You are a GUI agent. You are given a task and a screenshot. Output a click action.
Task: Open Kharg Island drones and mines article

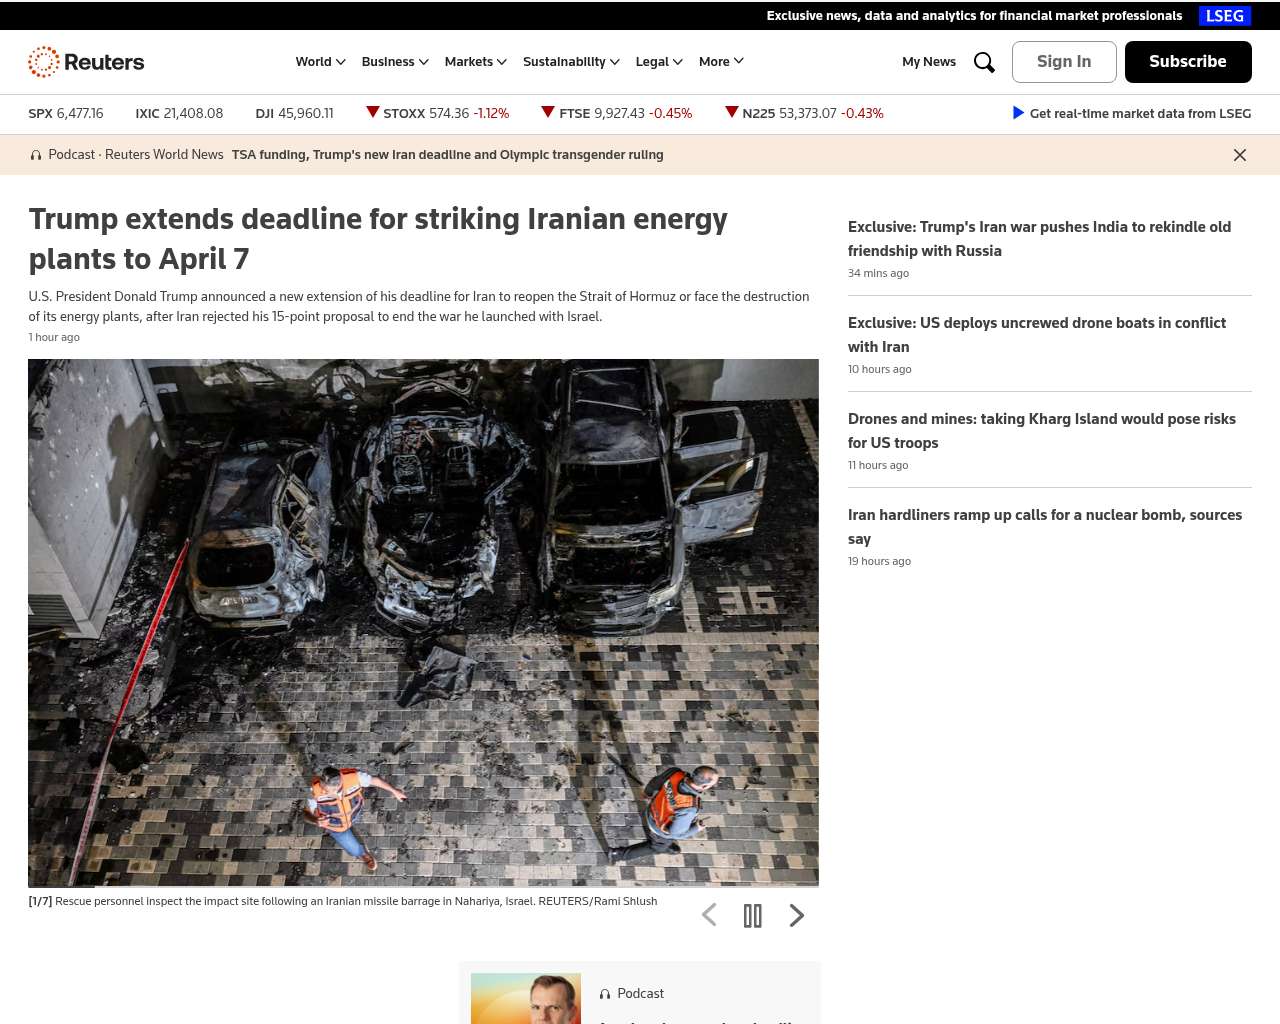pyautogui.click(x=1041, y=431)
